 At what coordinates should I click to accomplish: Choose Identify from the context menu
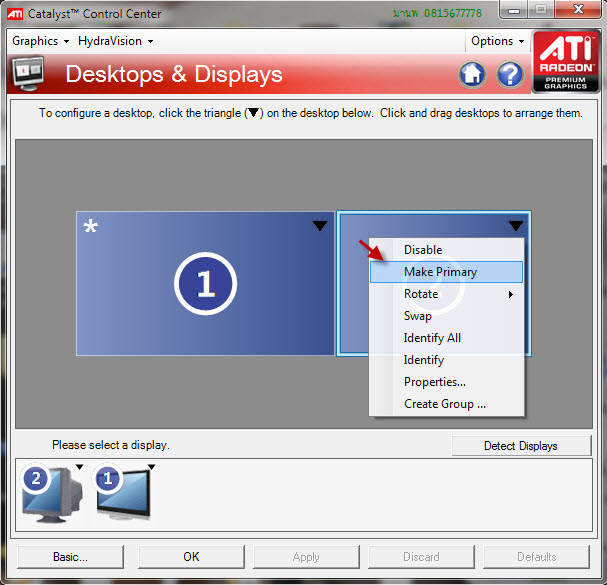(446, 360)
